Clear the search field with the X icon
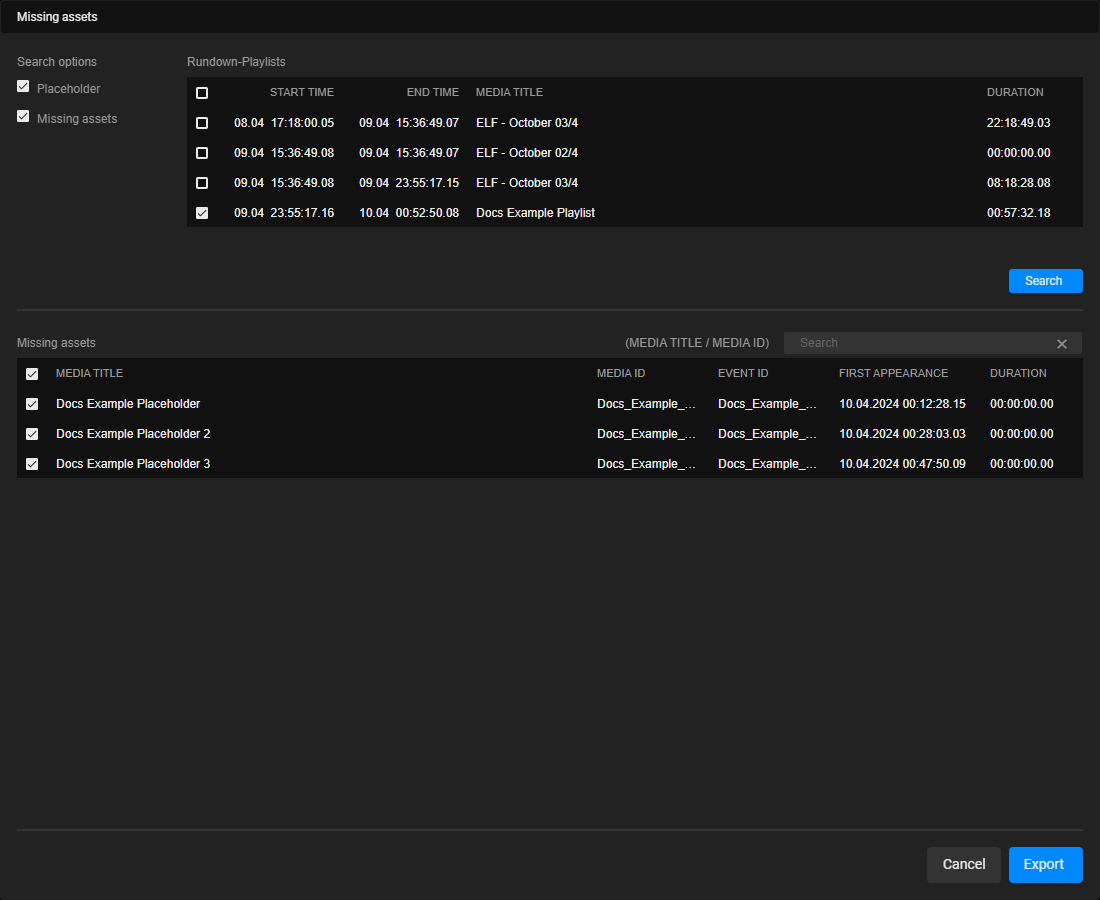 [x=1062, y=343]
